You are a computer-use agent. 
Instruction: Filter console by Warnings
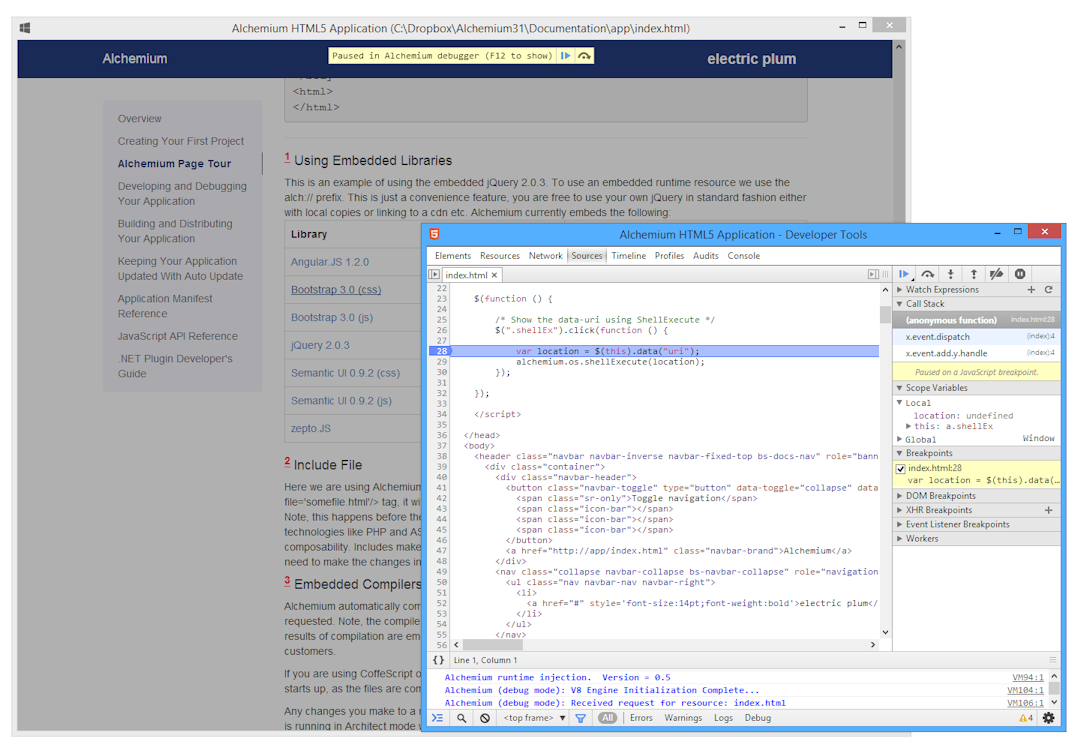[683, 718]
